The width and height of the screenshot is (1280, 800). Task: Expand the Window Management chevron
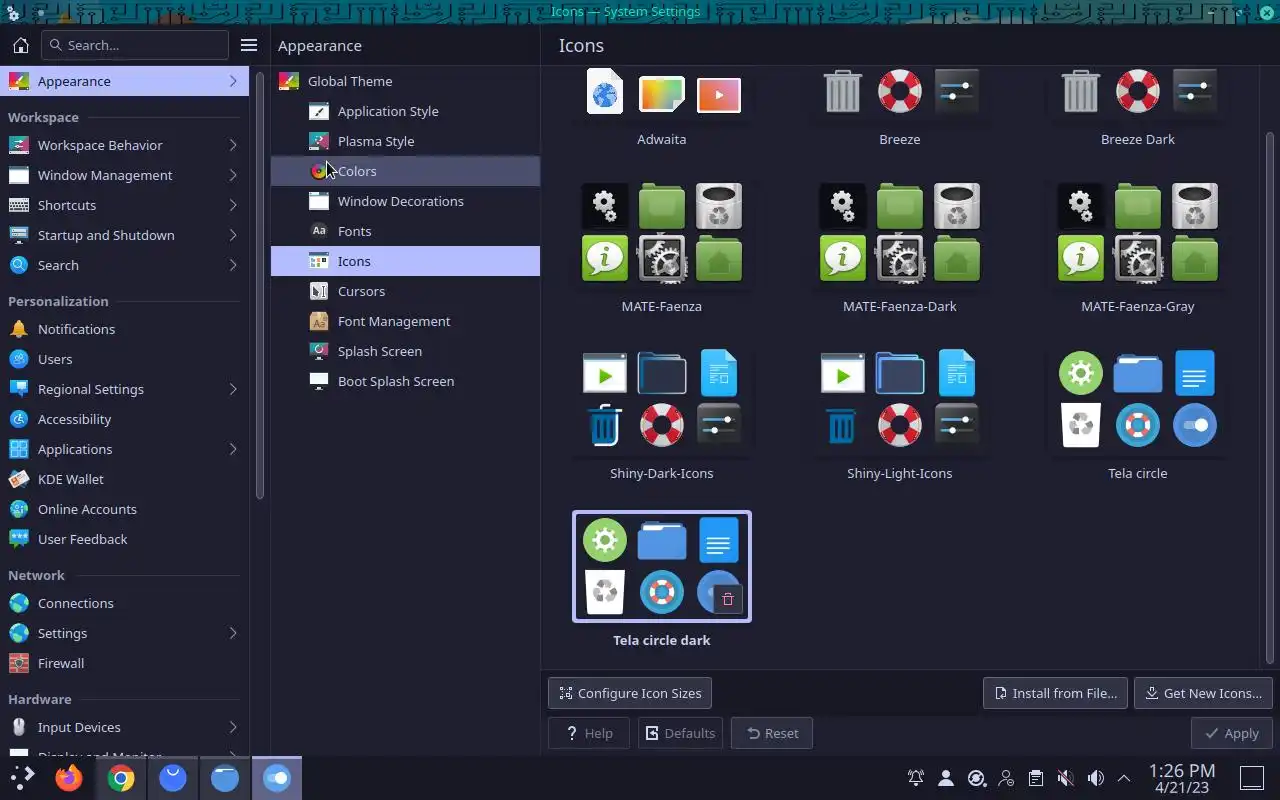233,175
